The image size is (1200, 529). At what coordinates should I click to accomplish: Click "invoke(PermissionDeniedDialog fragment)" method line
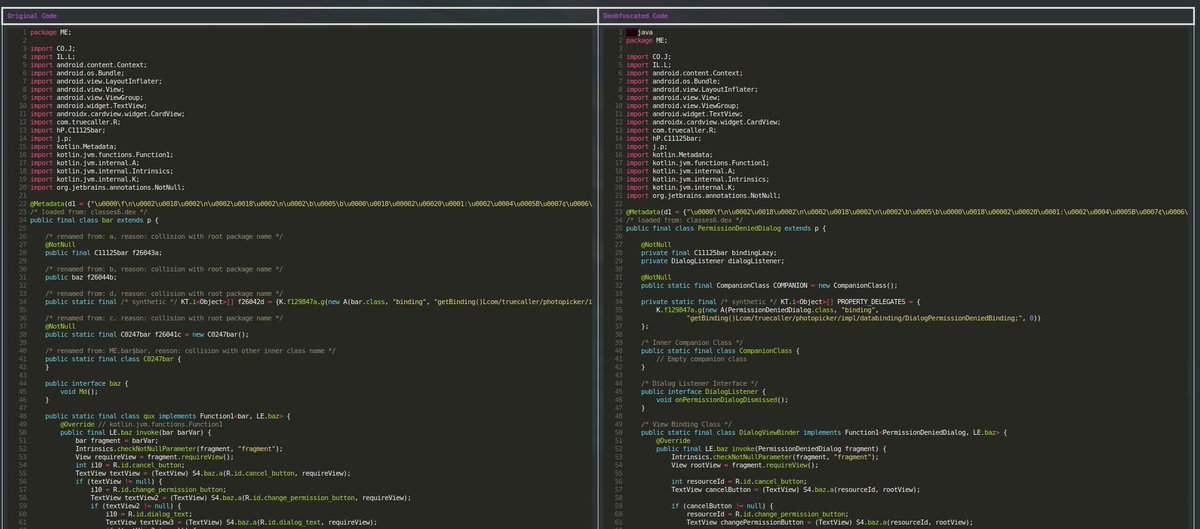point(772,448)
